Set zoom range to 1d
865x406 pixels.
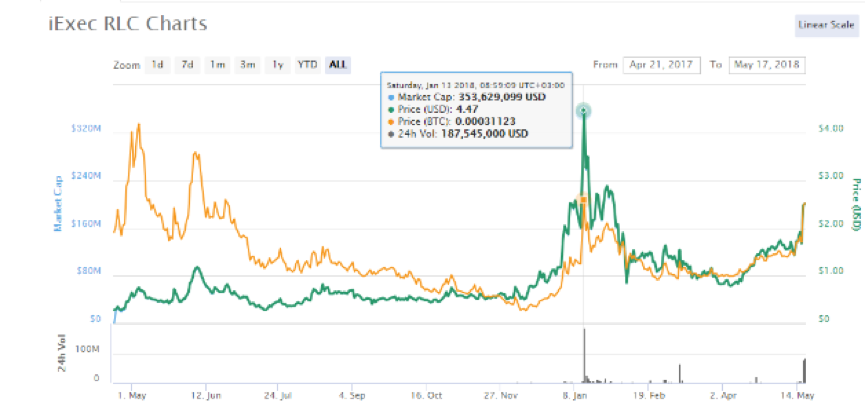[158, 65]
